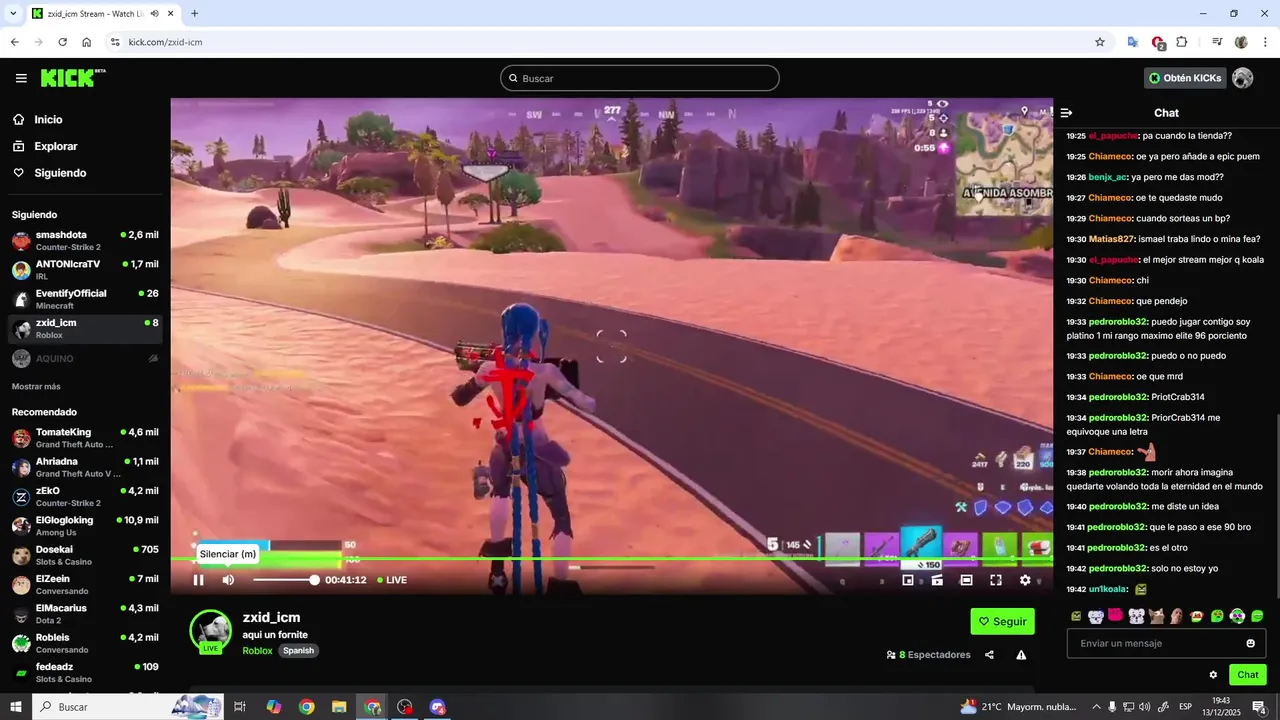Insert the pink fist quick emote
Image resolution: width=1280 pixels, height=720 pixels.
pyautogui.click(x=1116, y=616)
